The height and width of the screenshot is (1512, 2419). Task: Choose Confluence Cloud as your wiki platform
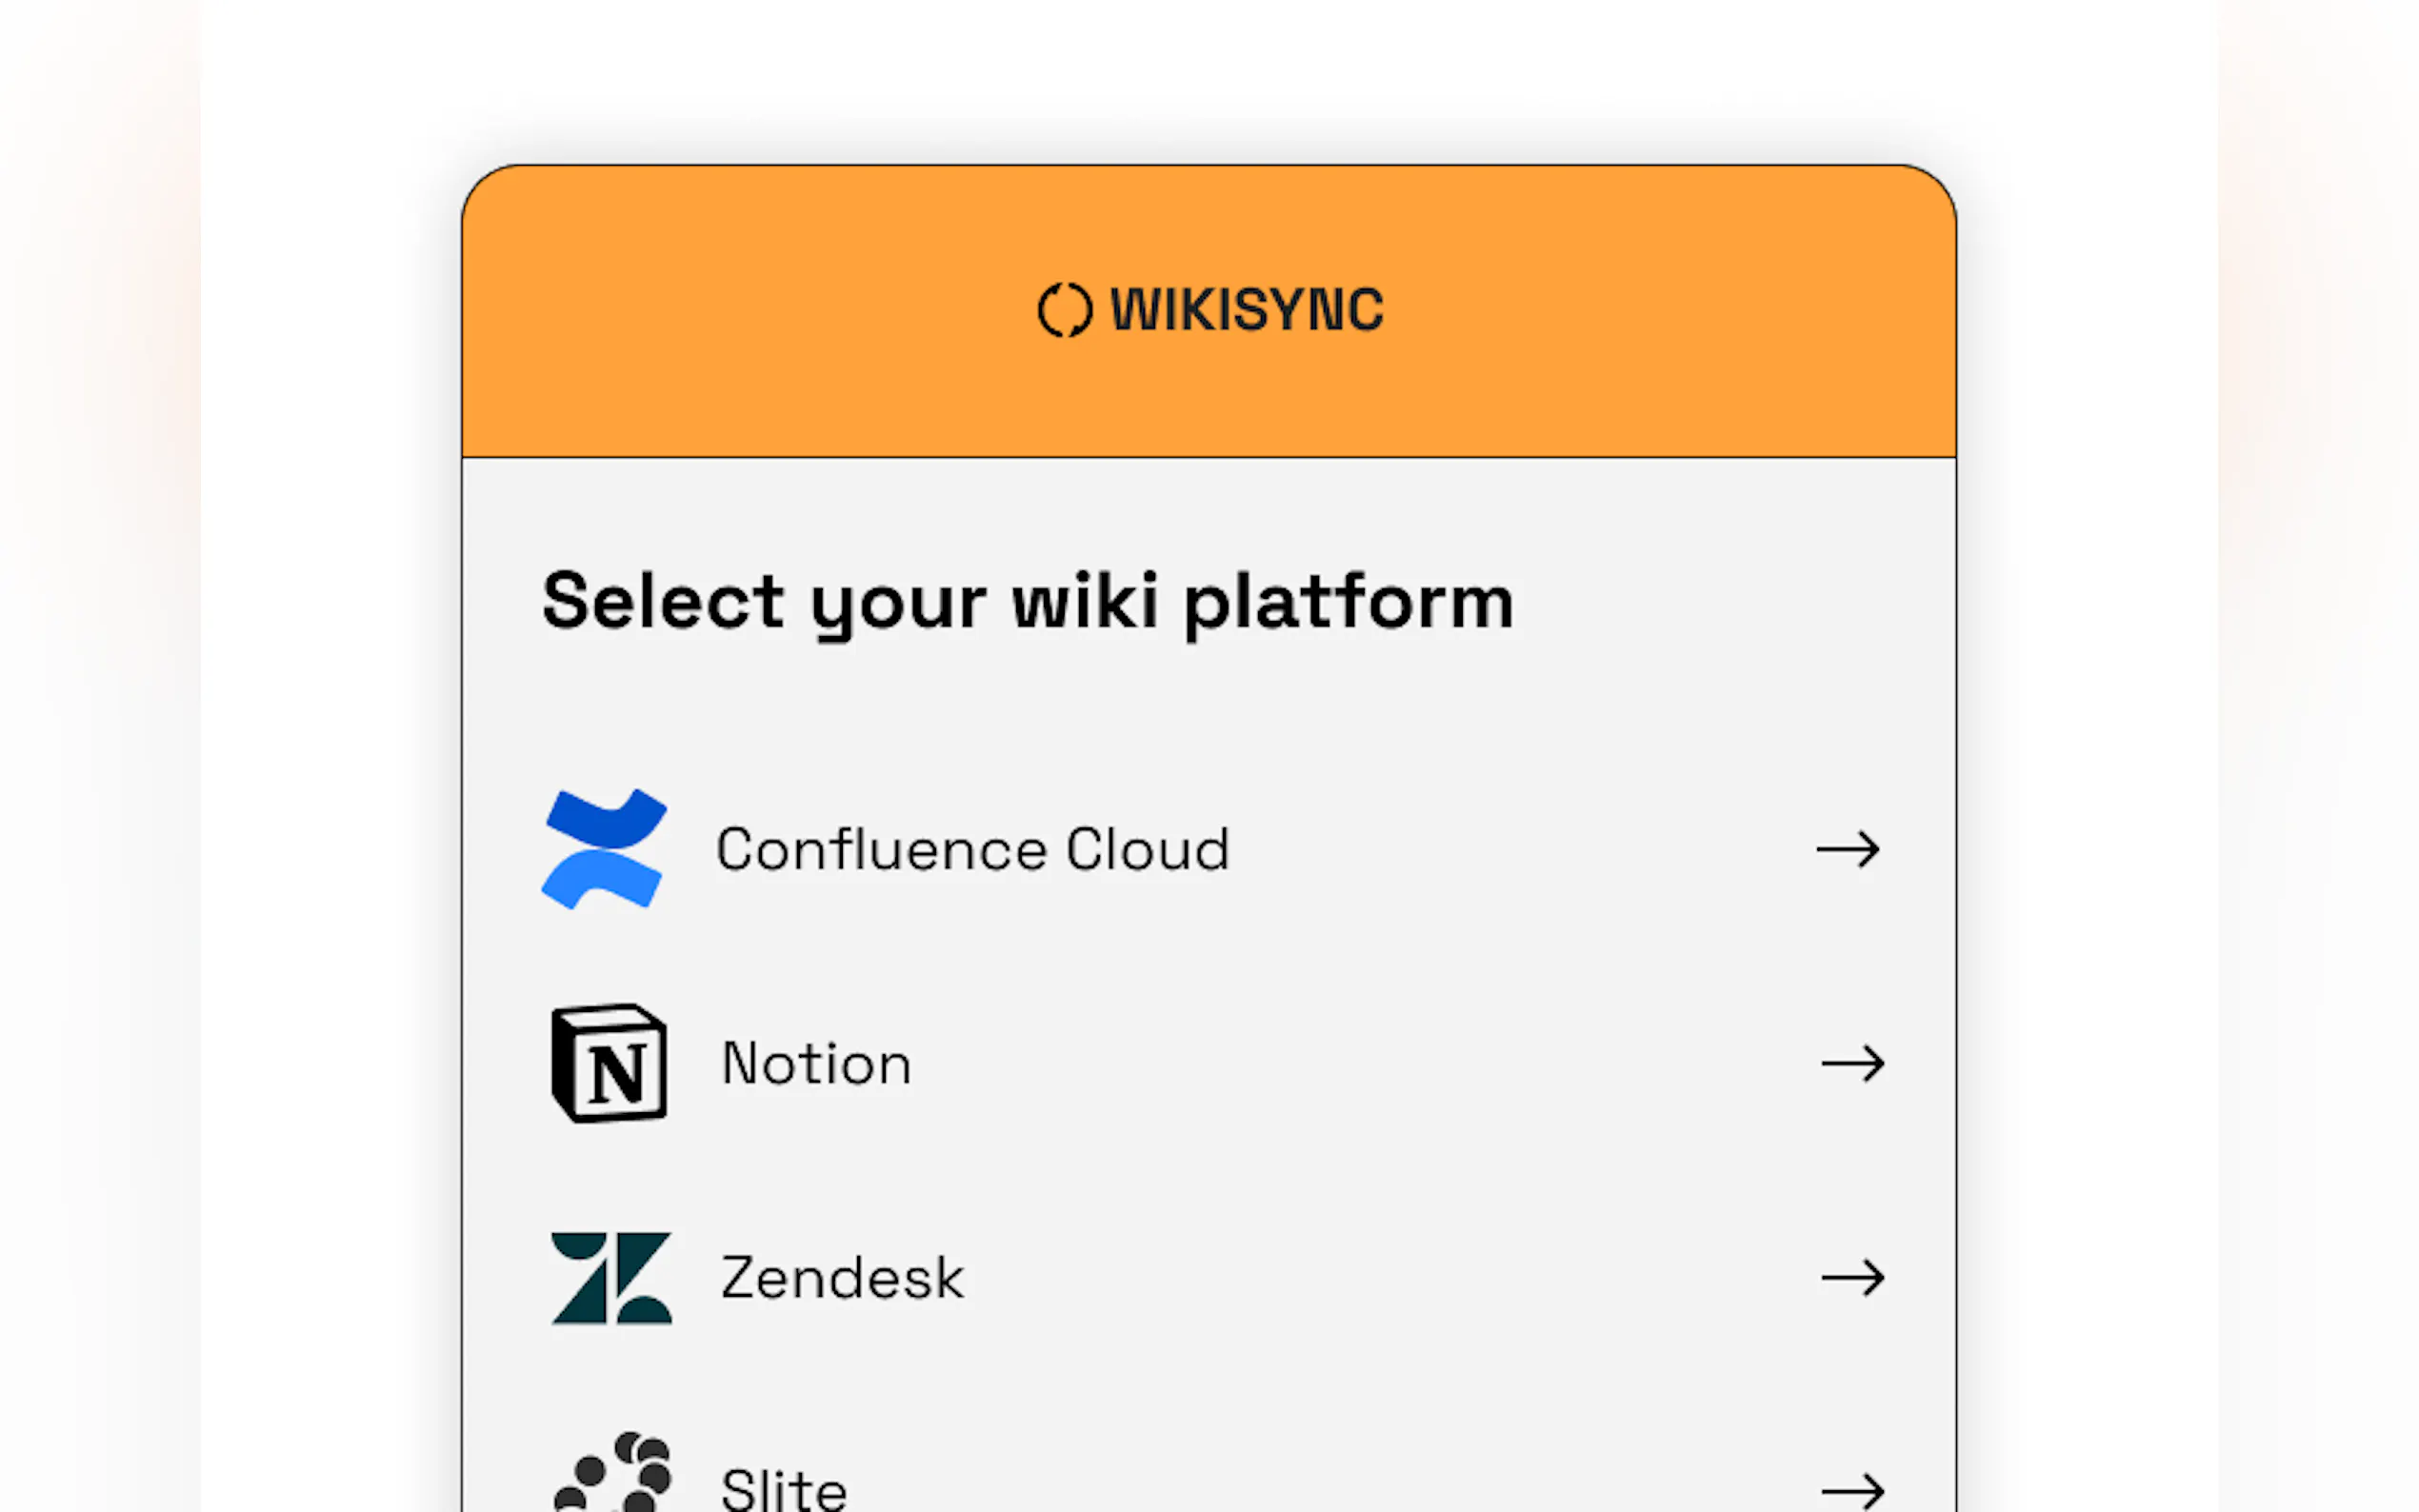1848,850
